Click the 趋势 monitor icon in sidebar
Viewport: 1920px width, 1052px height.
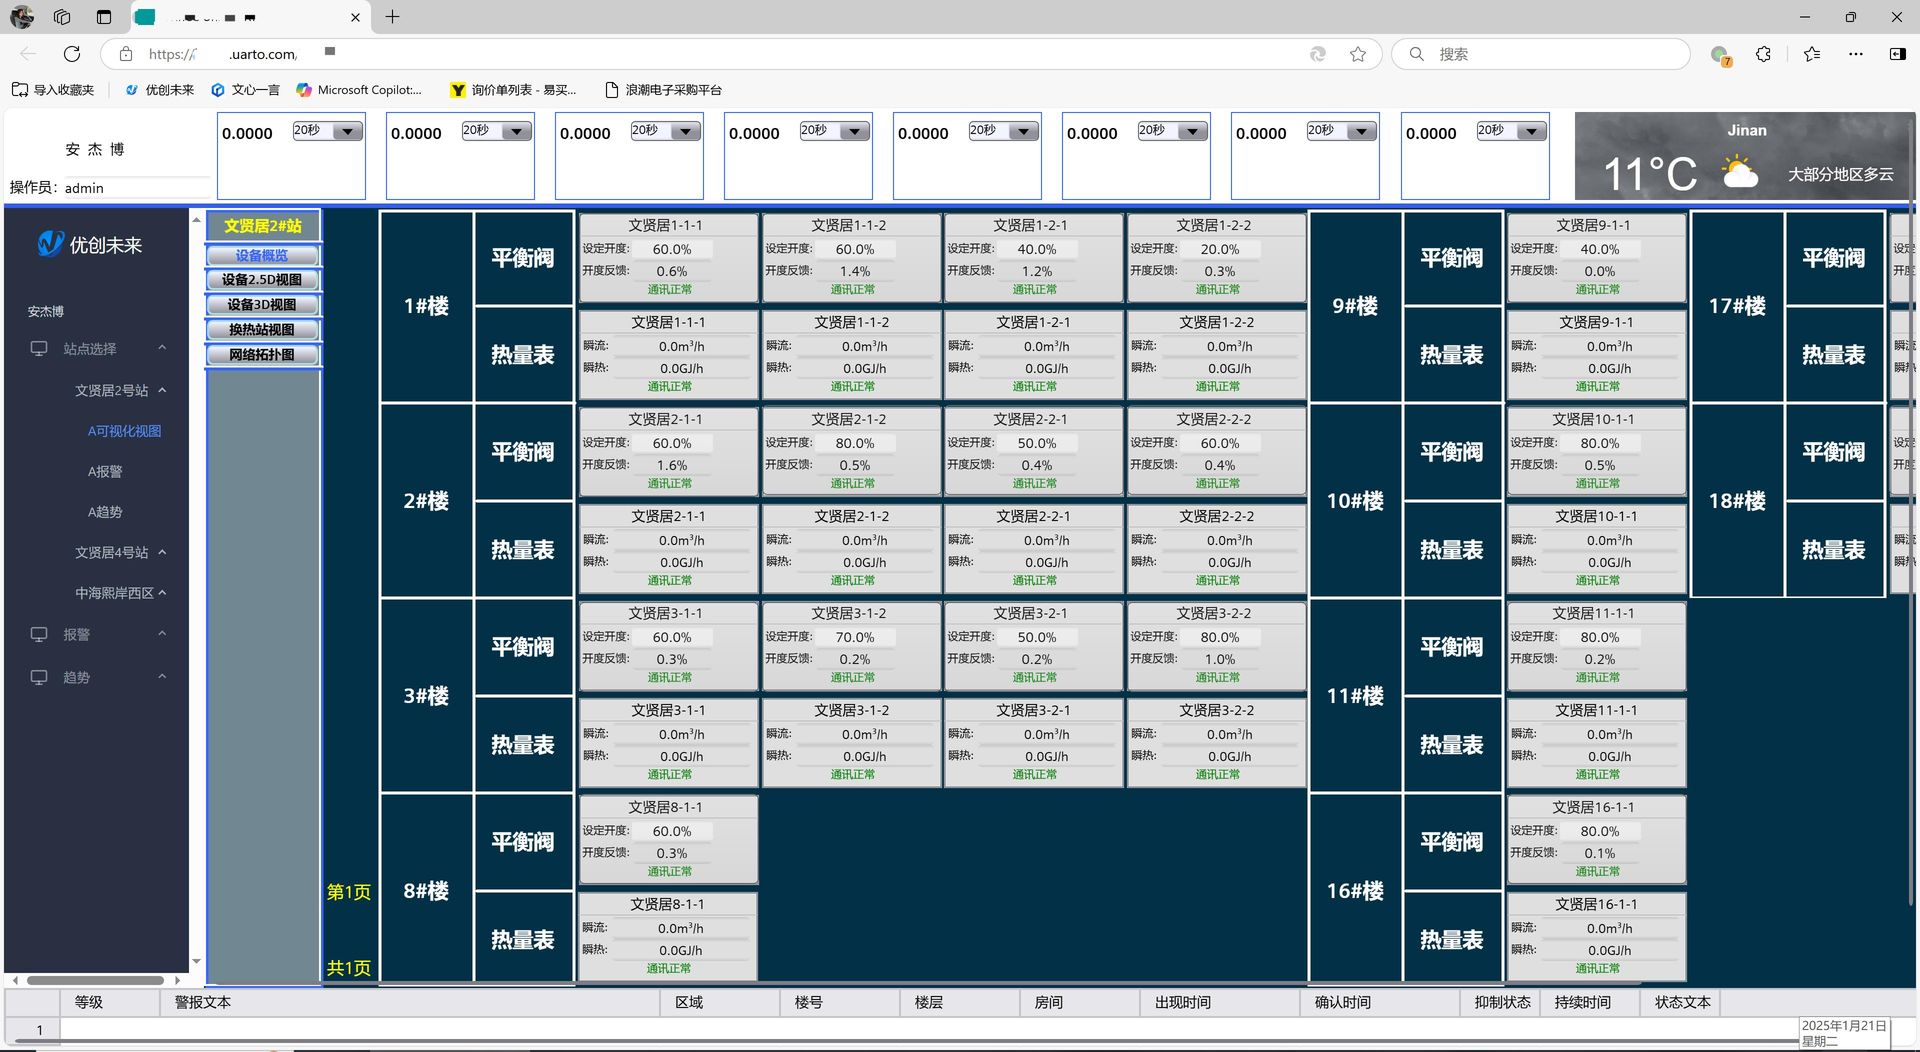[39, 678]
